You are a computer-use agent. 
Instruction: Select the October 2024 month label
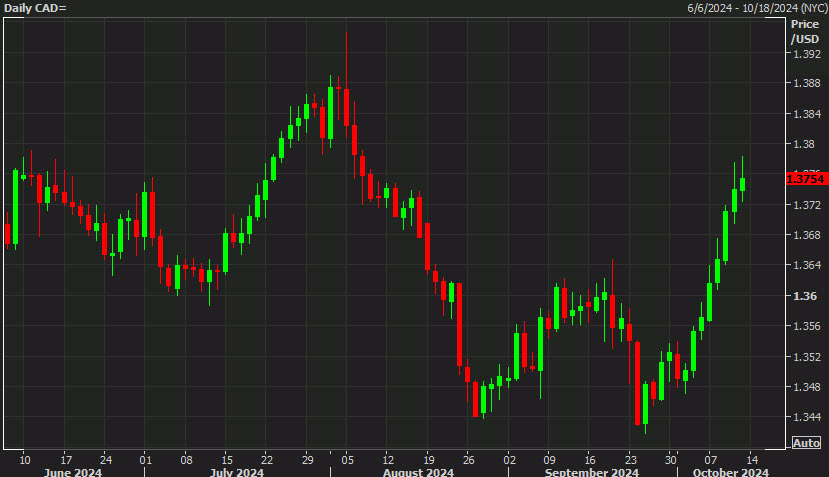pos(731,472)
